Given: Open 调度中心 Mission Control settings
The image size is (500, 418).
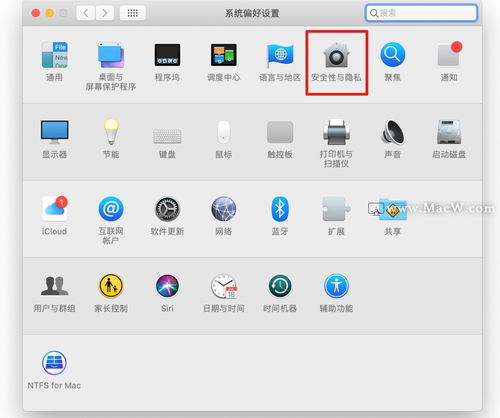Looking at the screenshot, I should [x=224, y=62].
